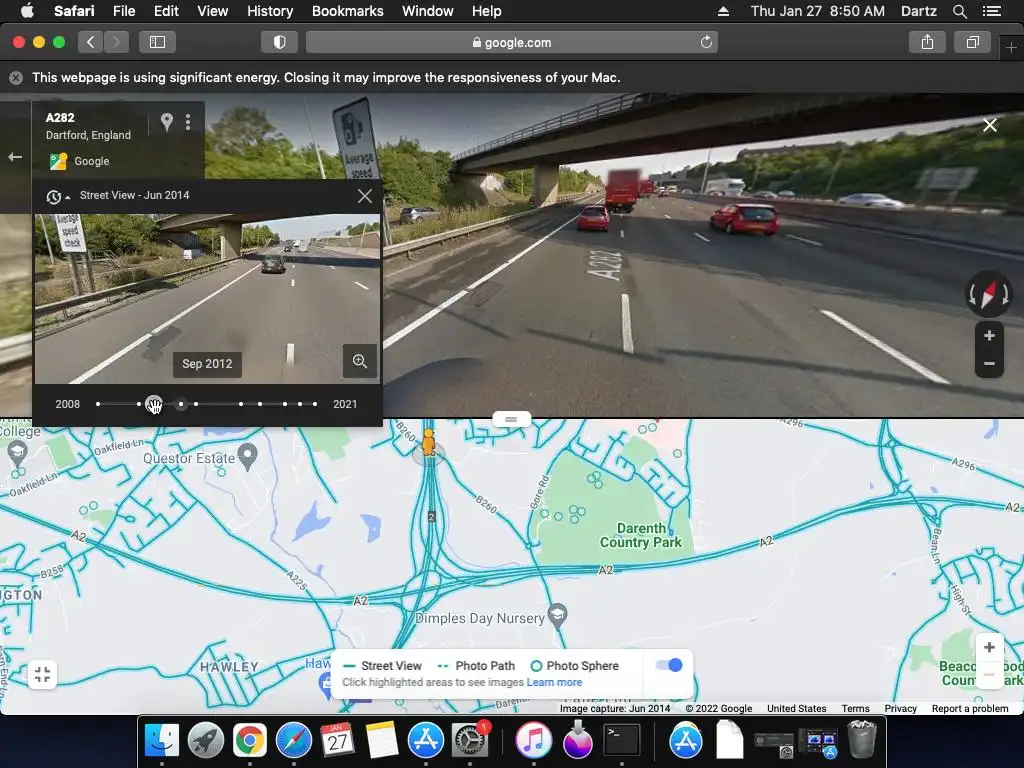Open Spotlight search in menu bar
This screenshot has height=768, width=1024.
point(959,11)
